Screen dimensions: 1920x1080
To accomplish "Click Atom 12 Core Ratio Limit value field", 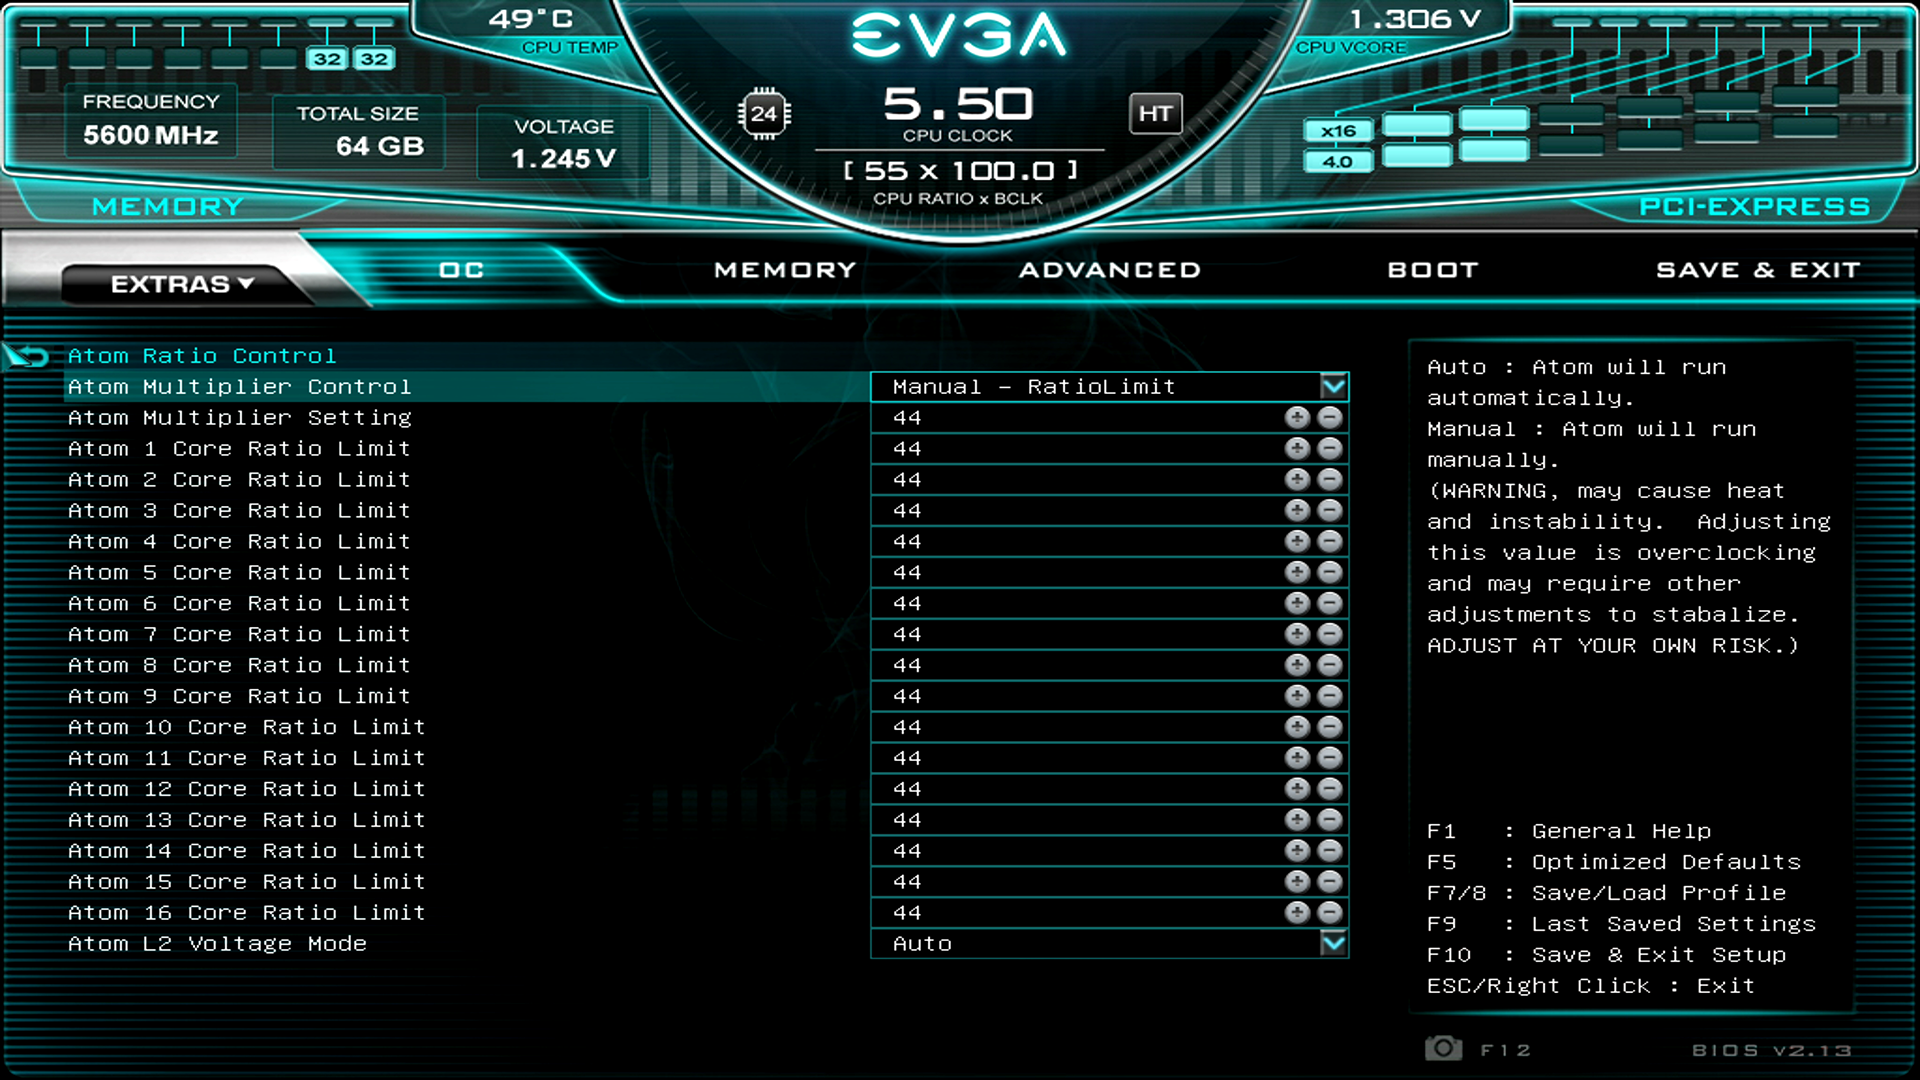I will (1110, 790).
